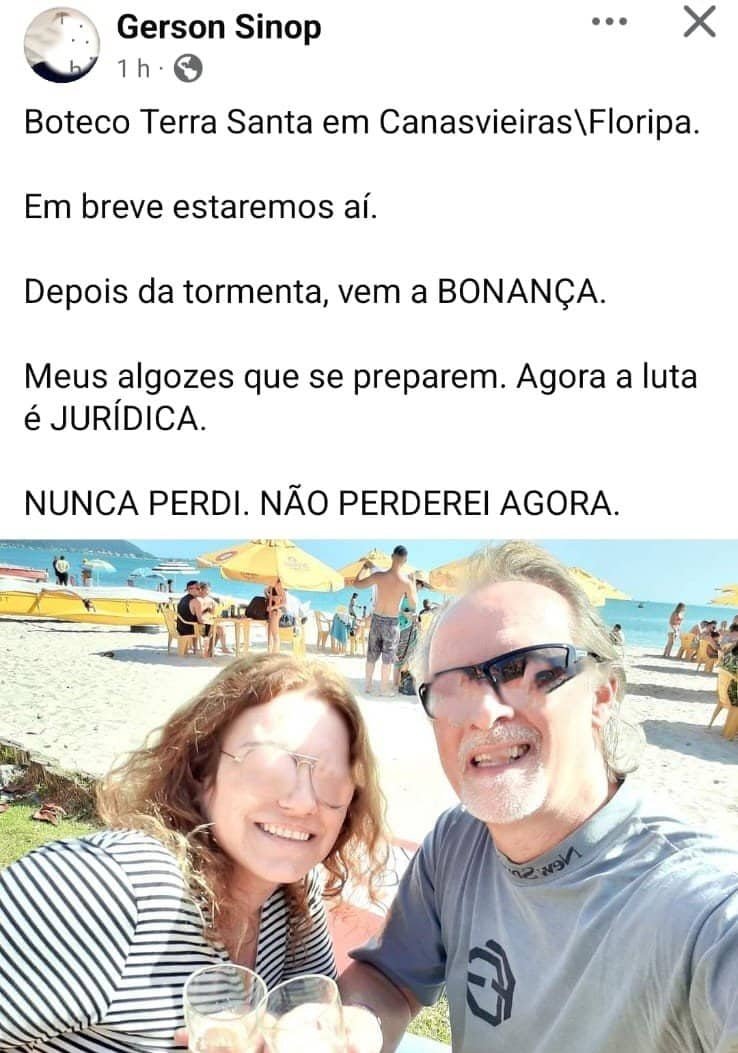Screen dimensions: 738x1053
Task: Open the beach selfie photo on the man's sunglasses
Action: [x=502, y=678]
